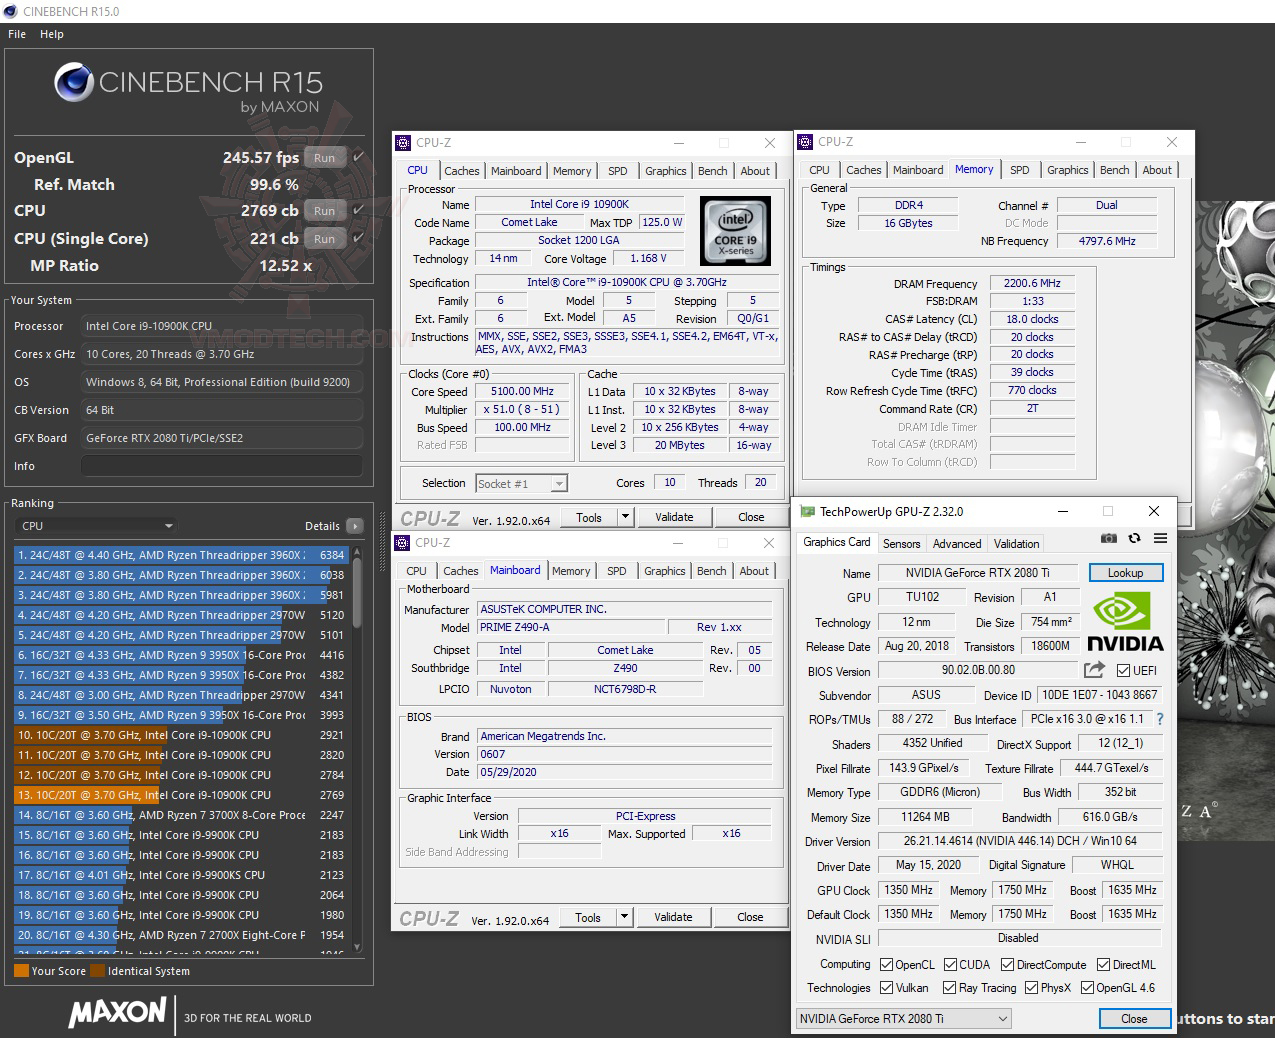Click the MAXON logo at bottom left
Viewport: 1275px width, 1038px height.
click(x=117, y=1014)
